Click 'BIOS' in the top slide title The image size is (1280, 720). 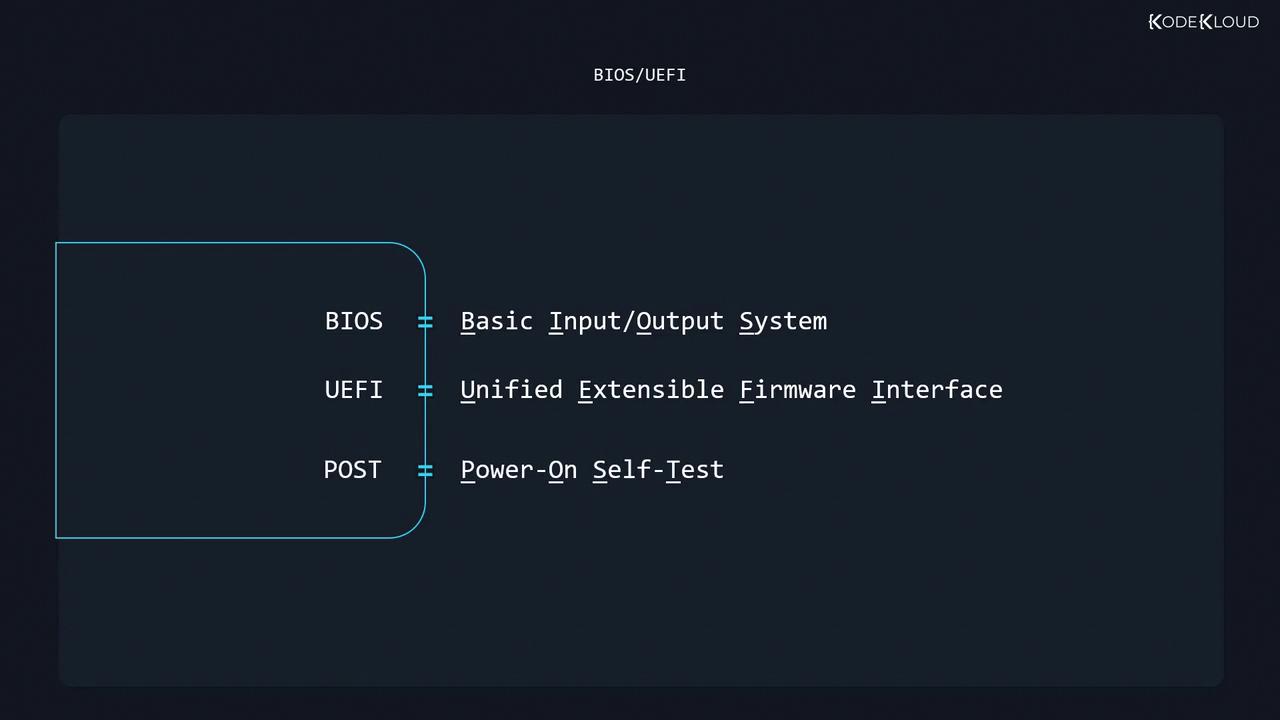[613, 75]
